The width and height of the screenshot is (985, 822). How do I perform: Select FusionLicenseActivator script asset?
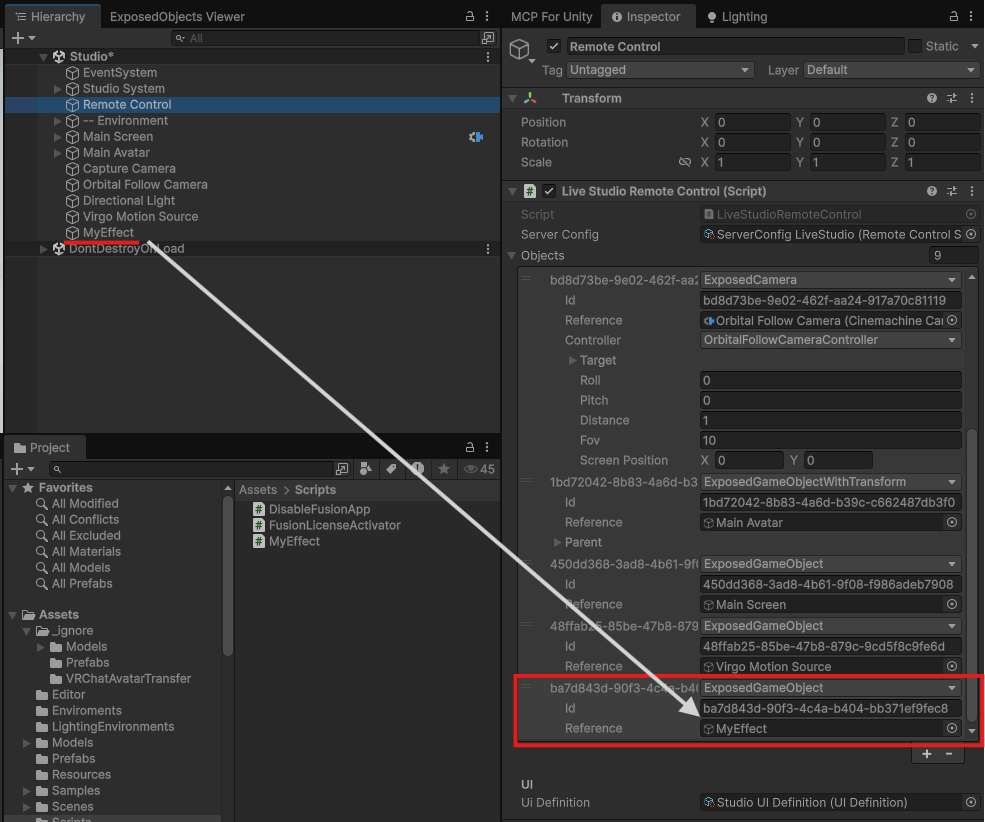(335, 526)
